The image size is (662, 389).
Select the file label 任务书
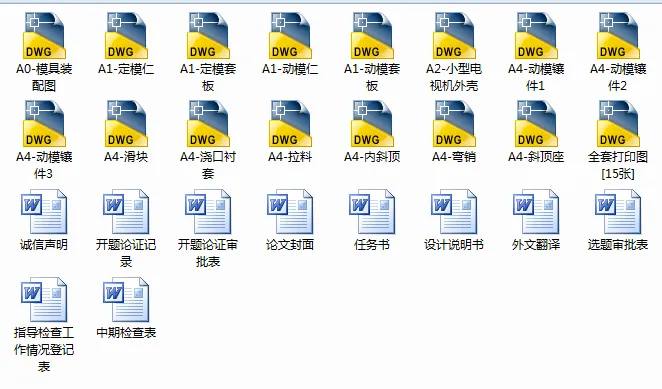(372, 245)
